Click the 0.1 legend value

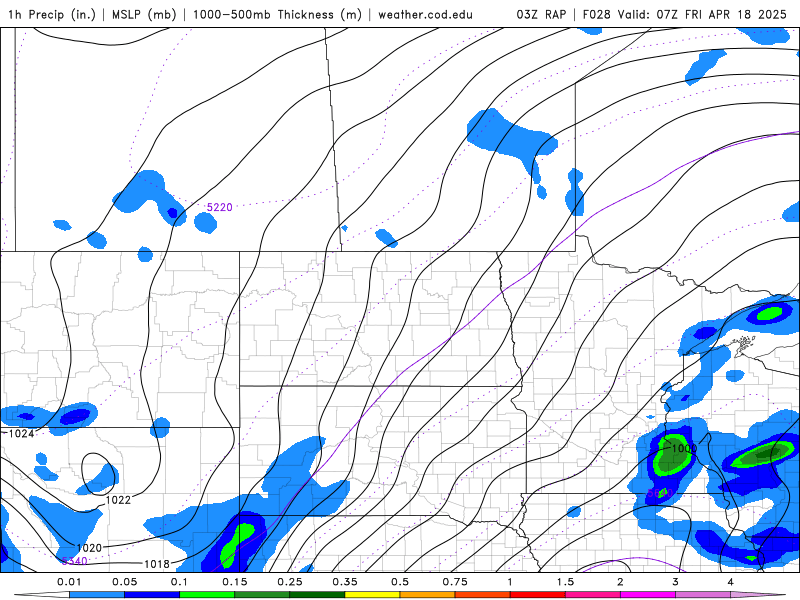point(179,582)
